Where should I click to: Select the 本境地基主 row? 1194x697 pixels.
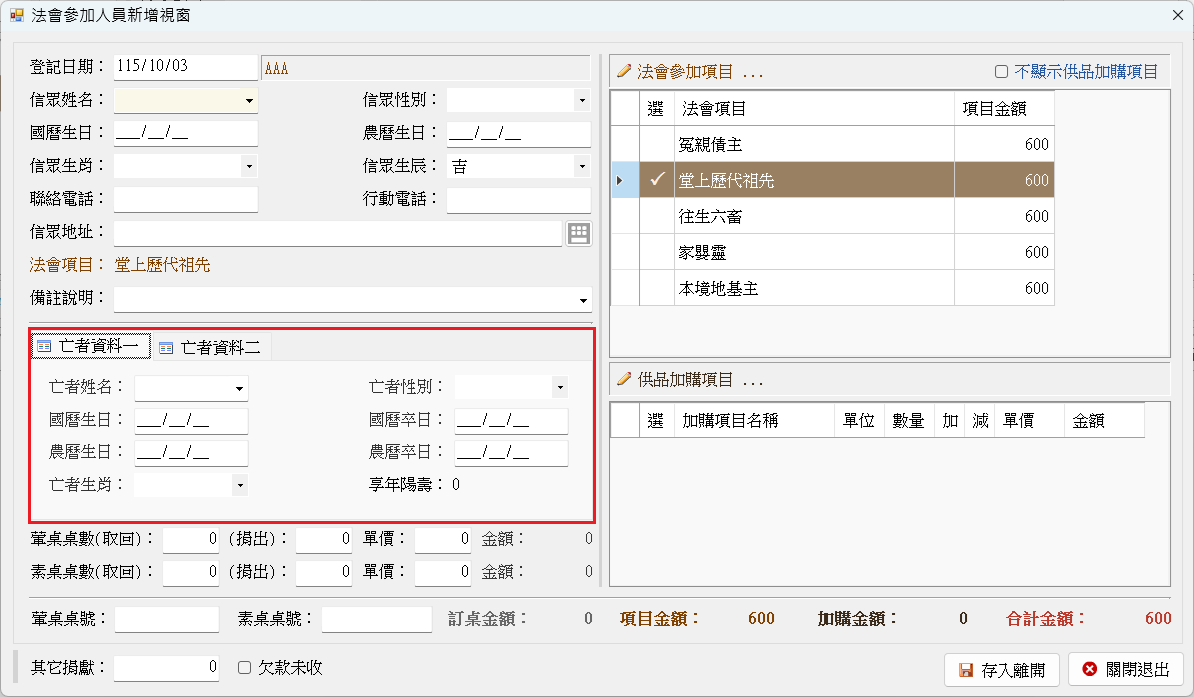click(x=833, y=288)
